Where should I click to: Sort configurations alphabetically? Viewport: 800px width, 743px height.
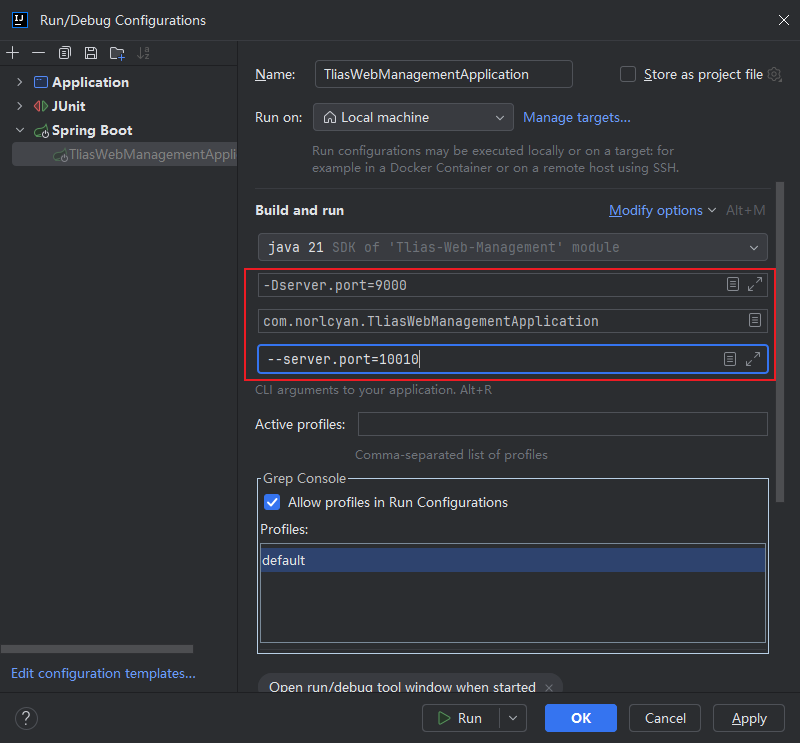(x=143, y=53)
